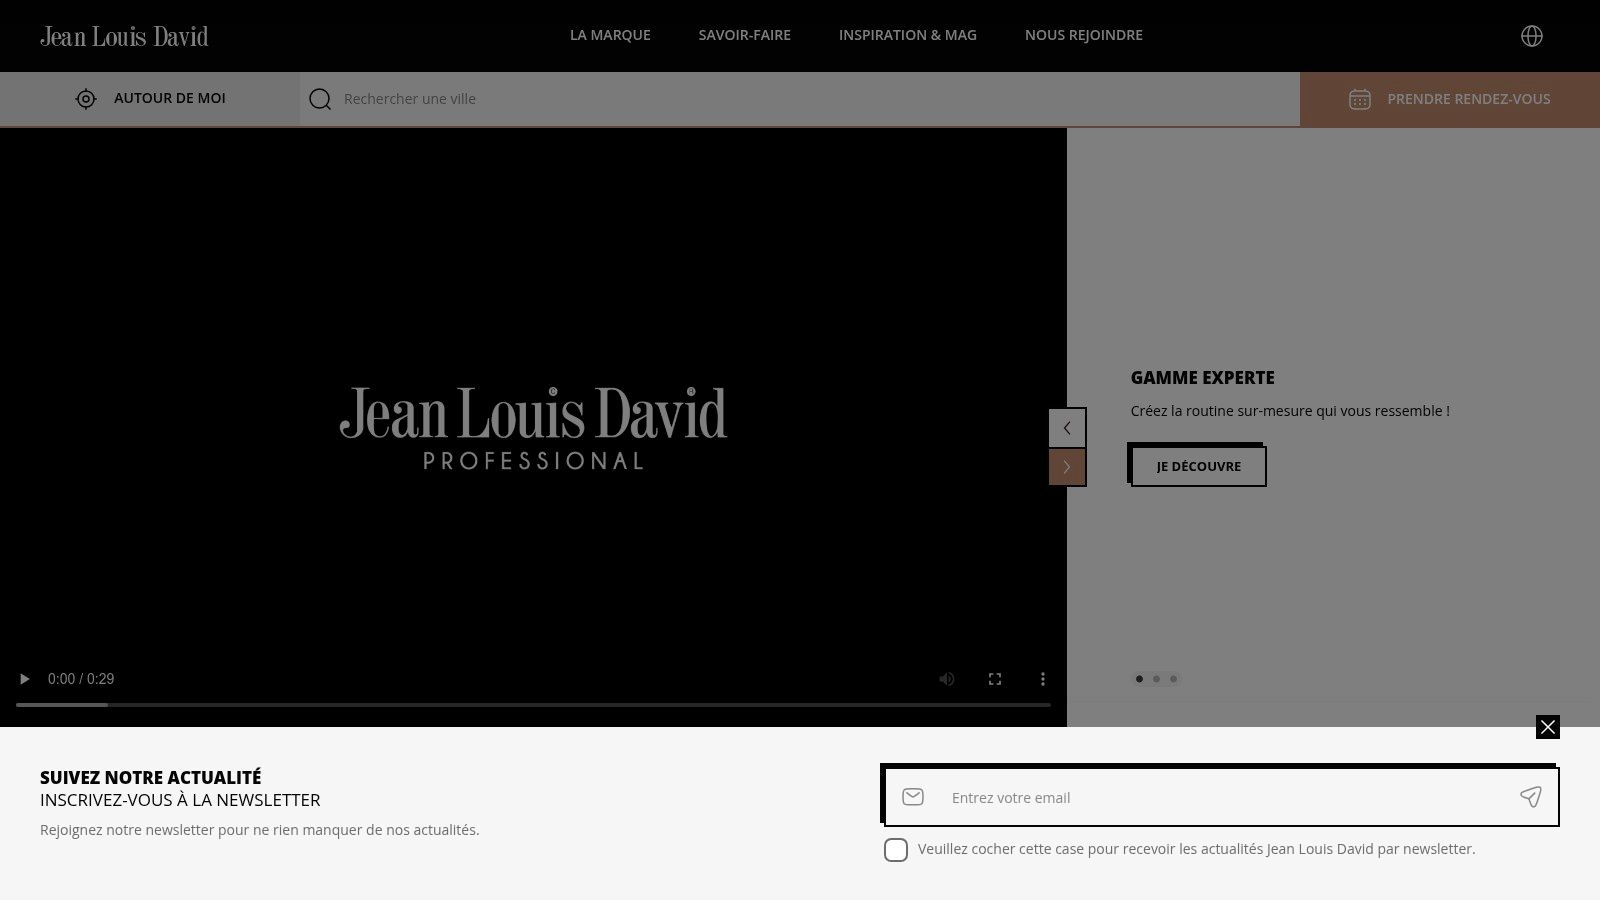
Task: Play the Jean Louis David video
Action: 25,679
